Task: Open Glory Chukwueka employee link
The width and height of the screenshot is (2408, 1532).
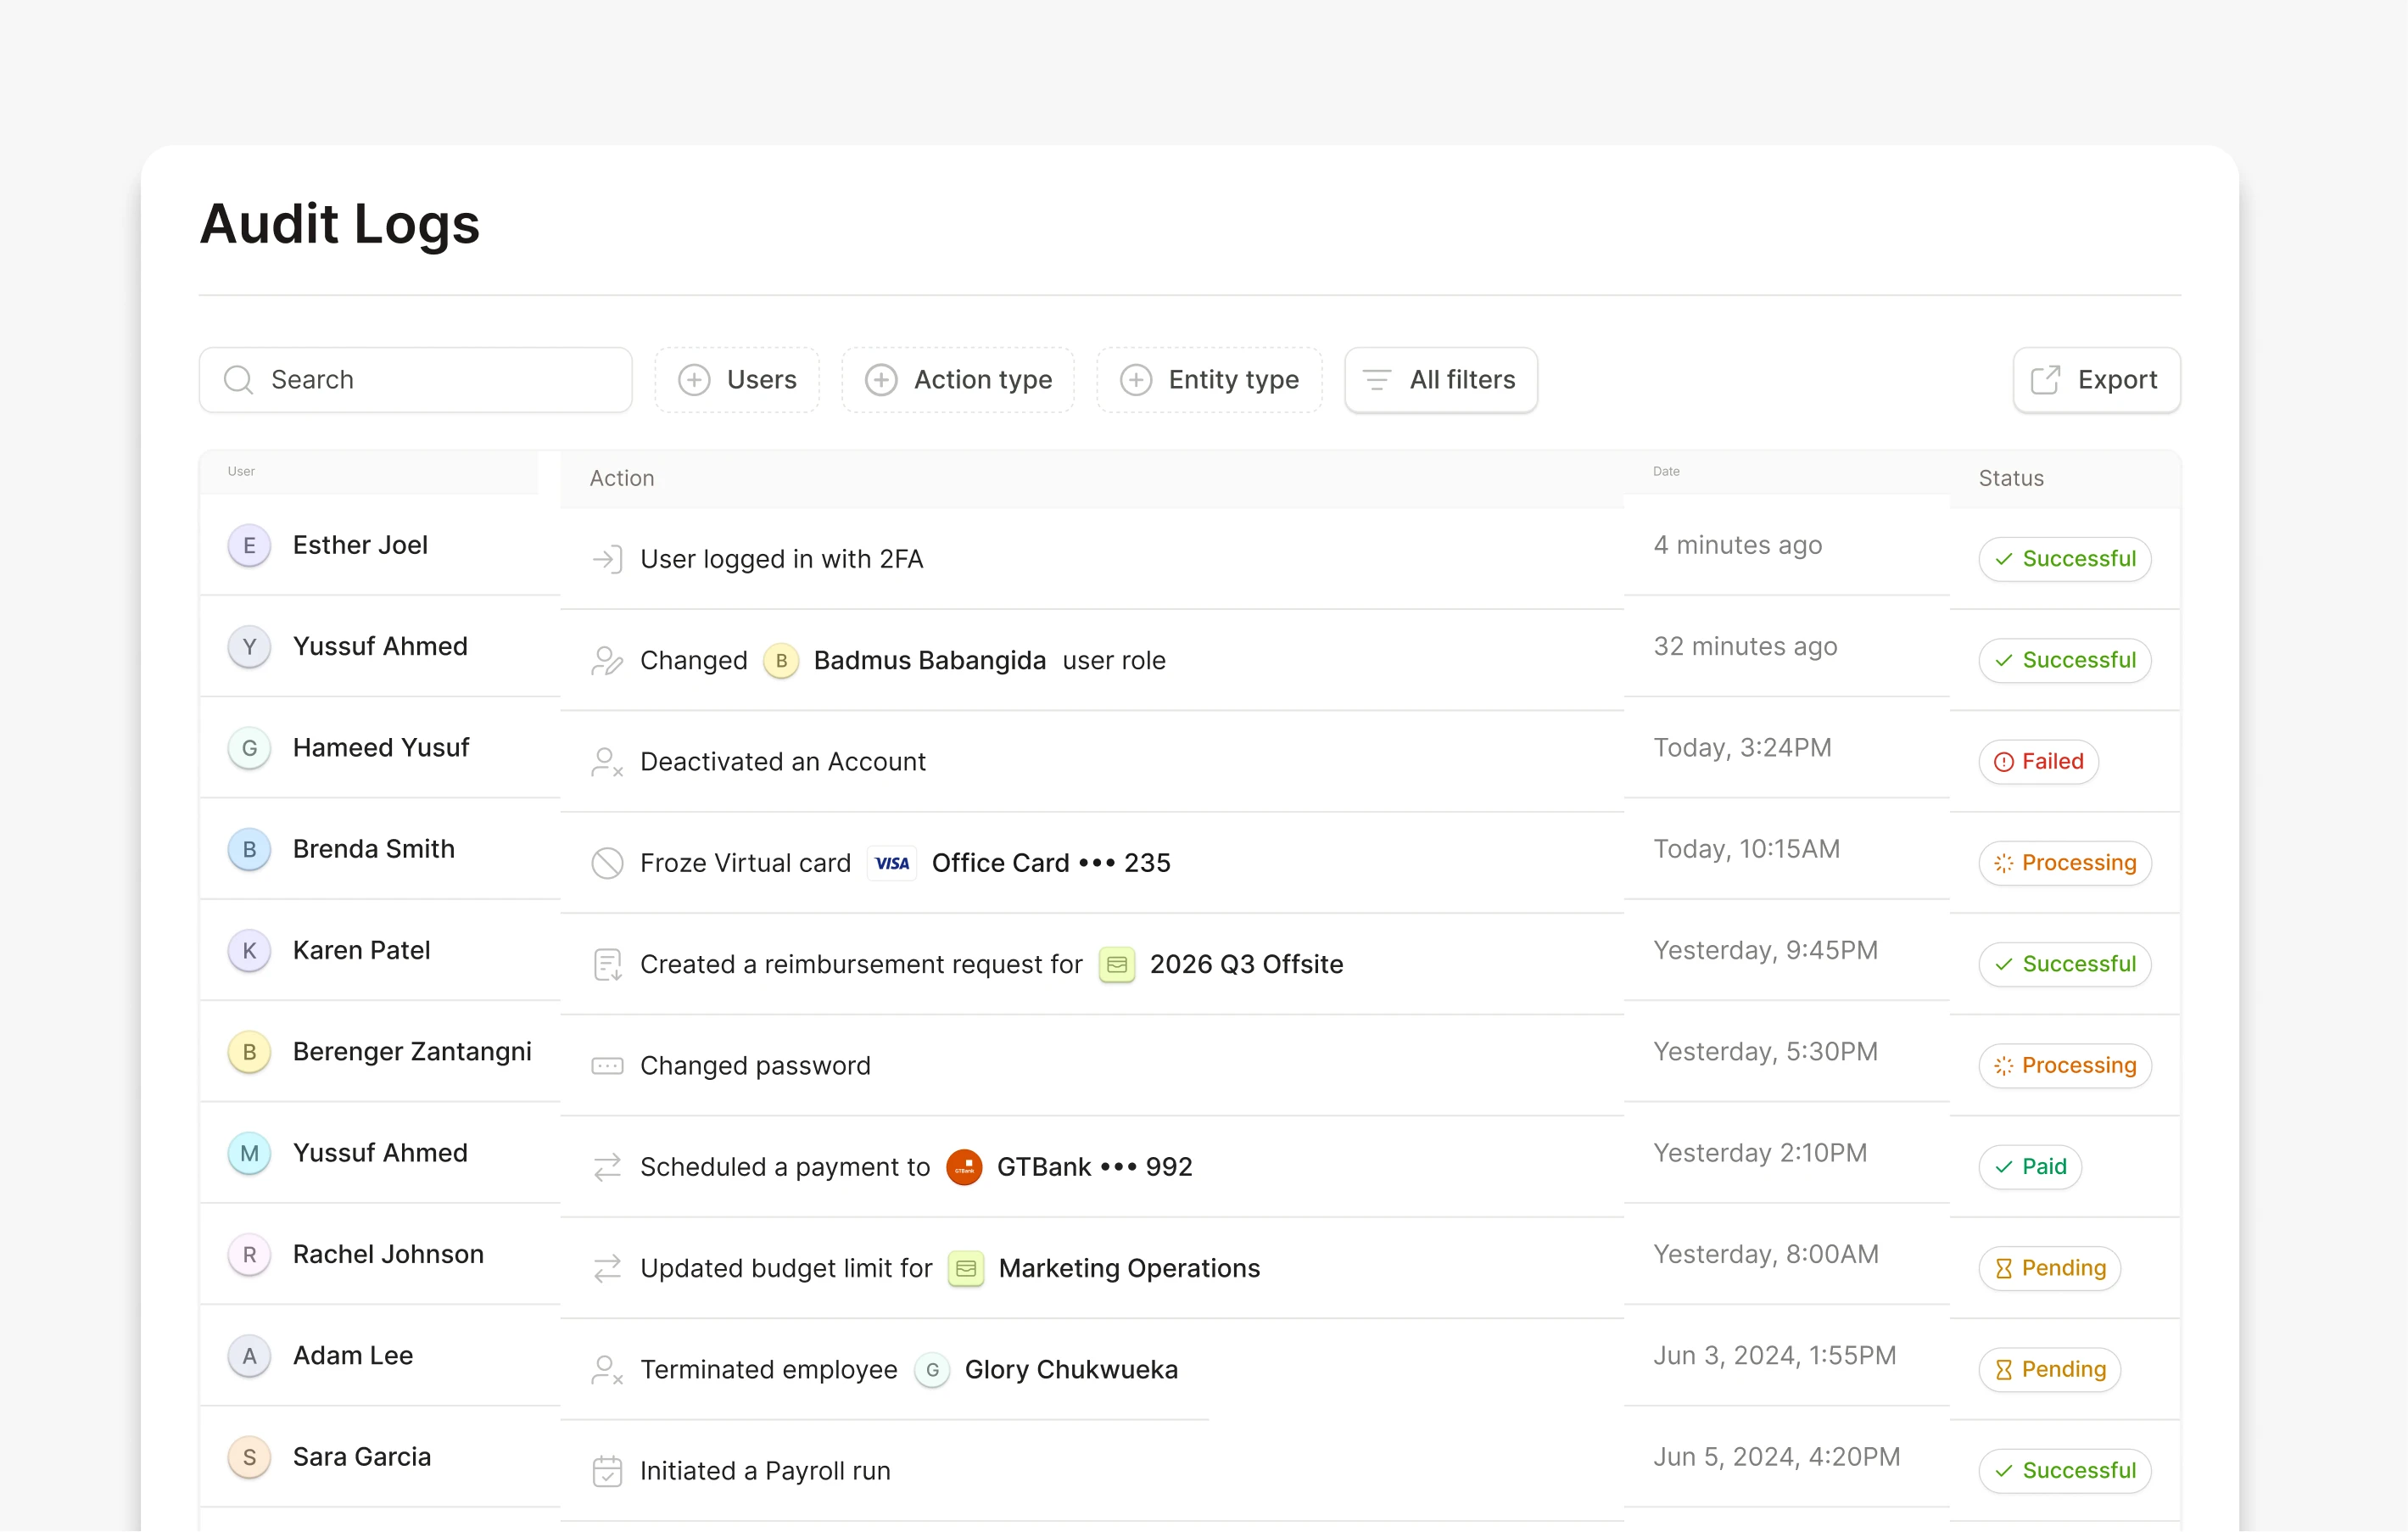Action: [1070, 1370]
